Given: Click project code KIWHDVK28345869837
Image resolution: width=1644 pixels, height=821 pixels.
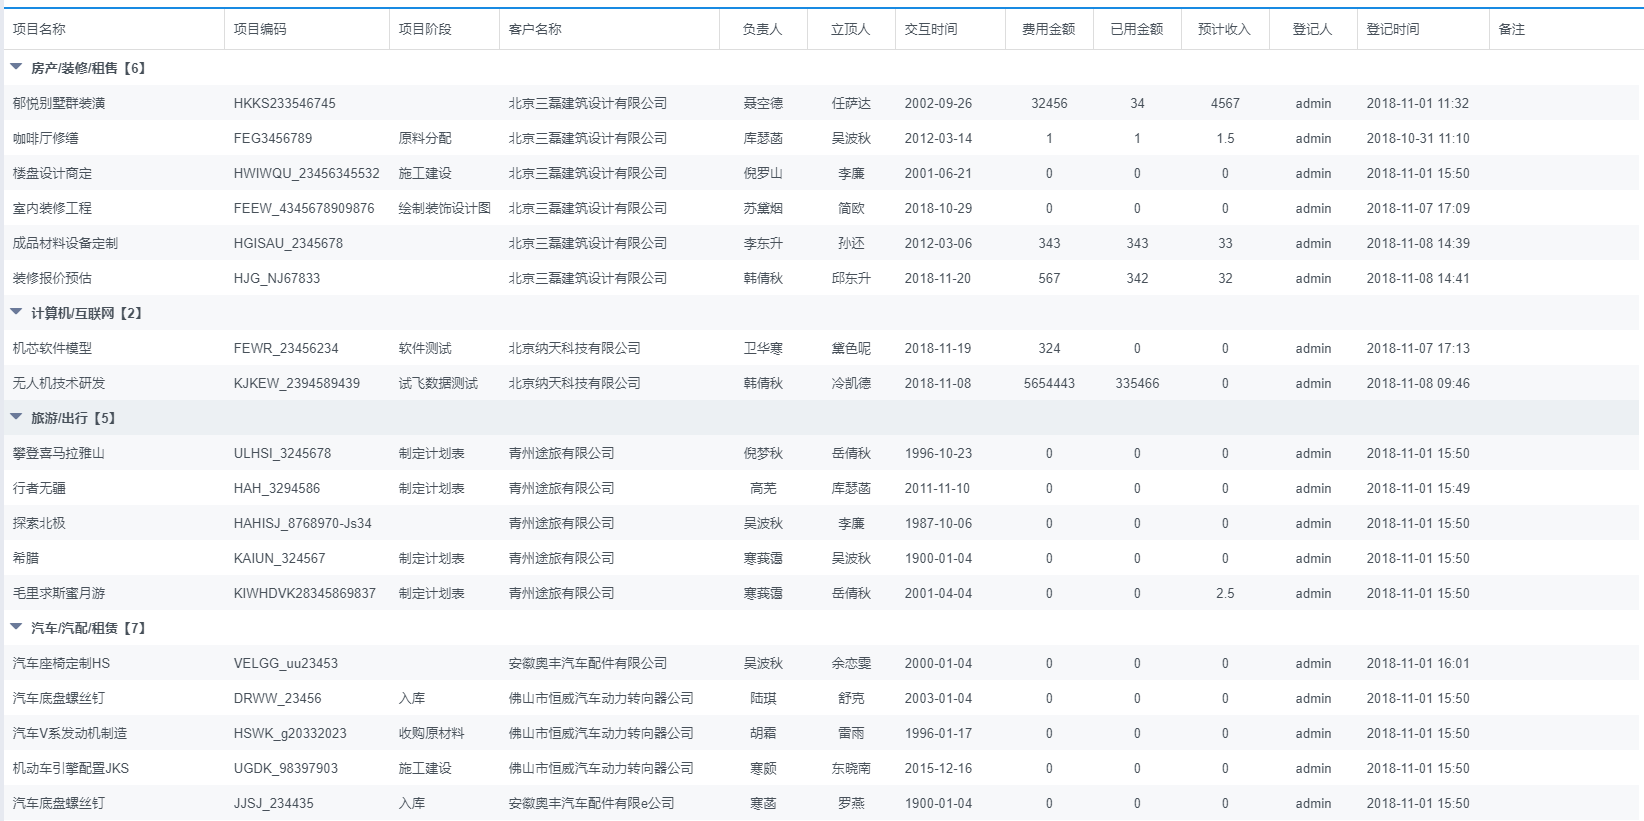Looking at the screenshot, I should pyautogui.click(x=305, y=593).
